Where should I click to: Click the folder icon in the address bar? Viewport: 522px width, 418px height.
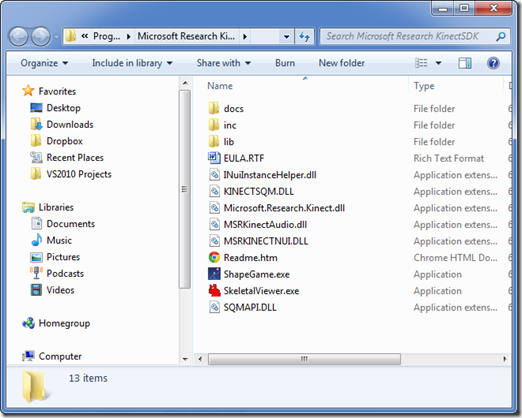pyautogui.click(x=70, y=36)
